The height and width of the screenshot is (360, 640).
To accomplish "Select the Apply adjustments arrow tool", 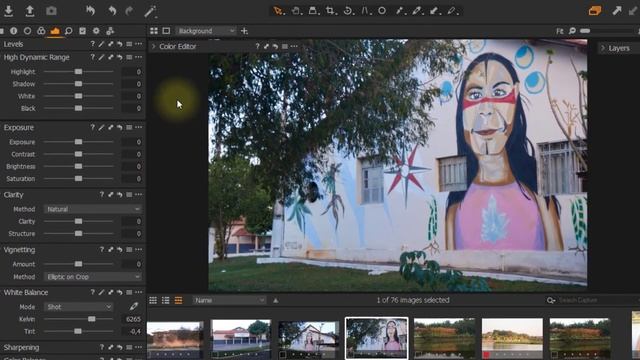I will tap(434, 11).
